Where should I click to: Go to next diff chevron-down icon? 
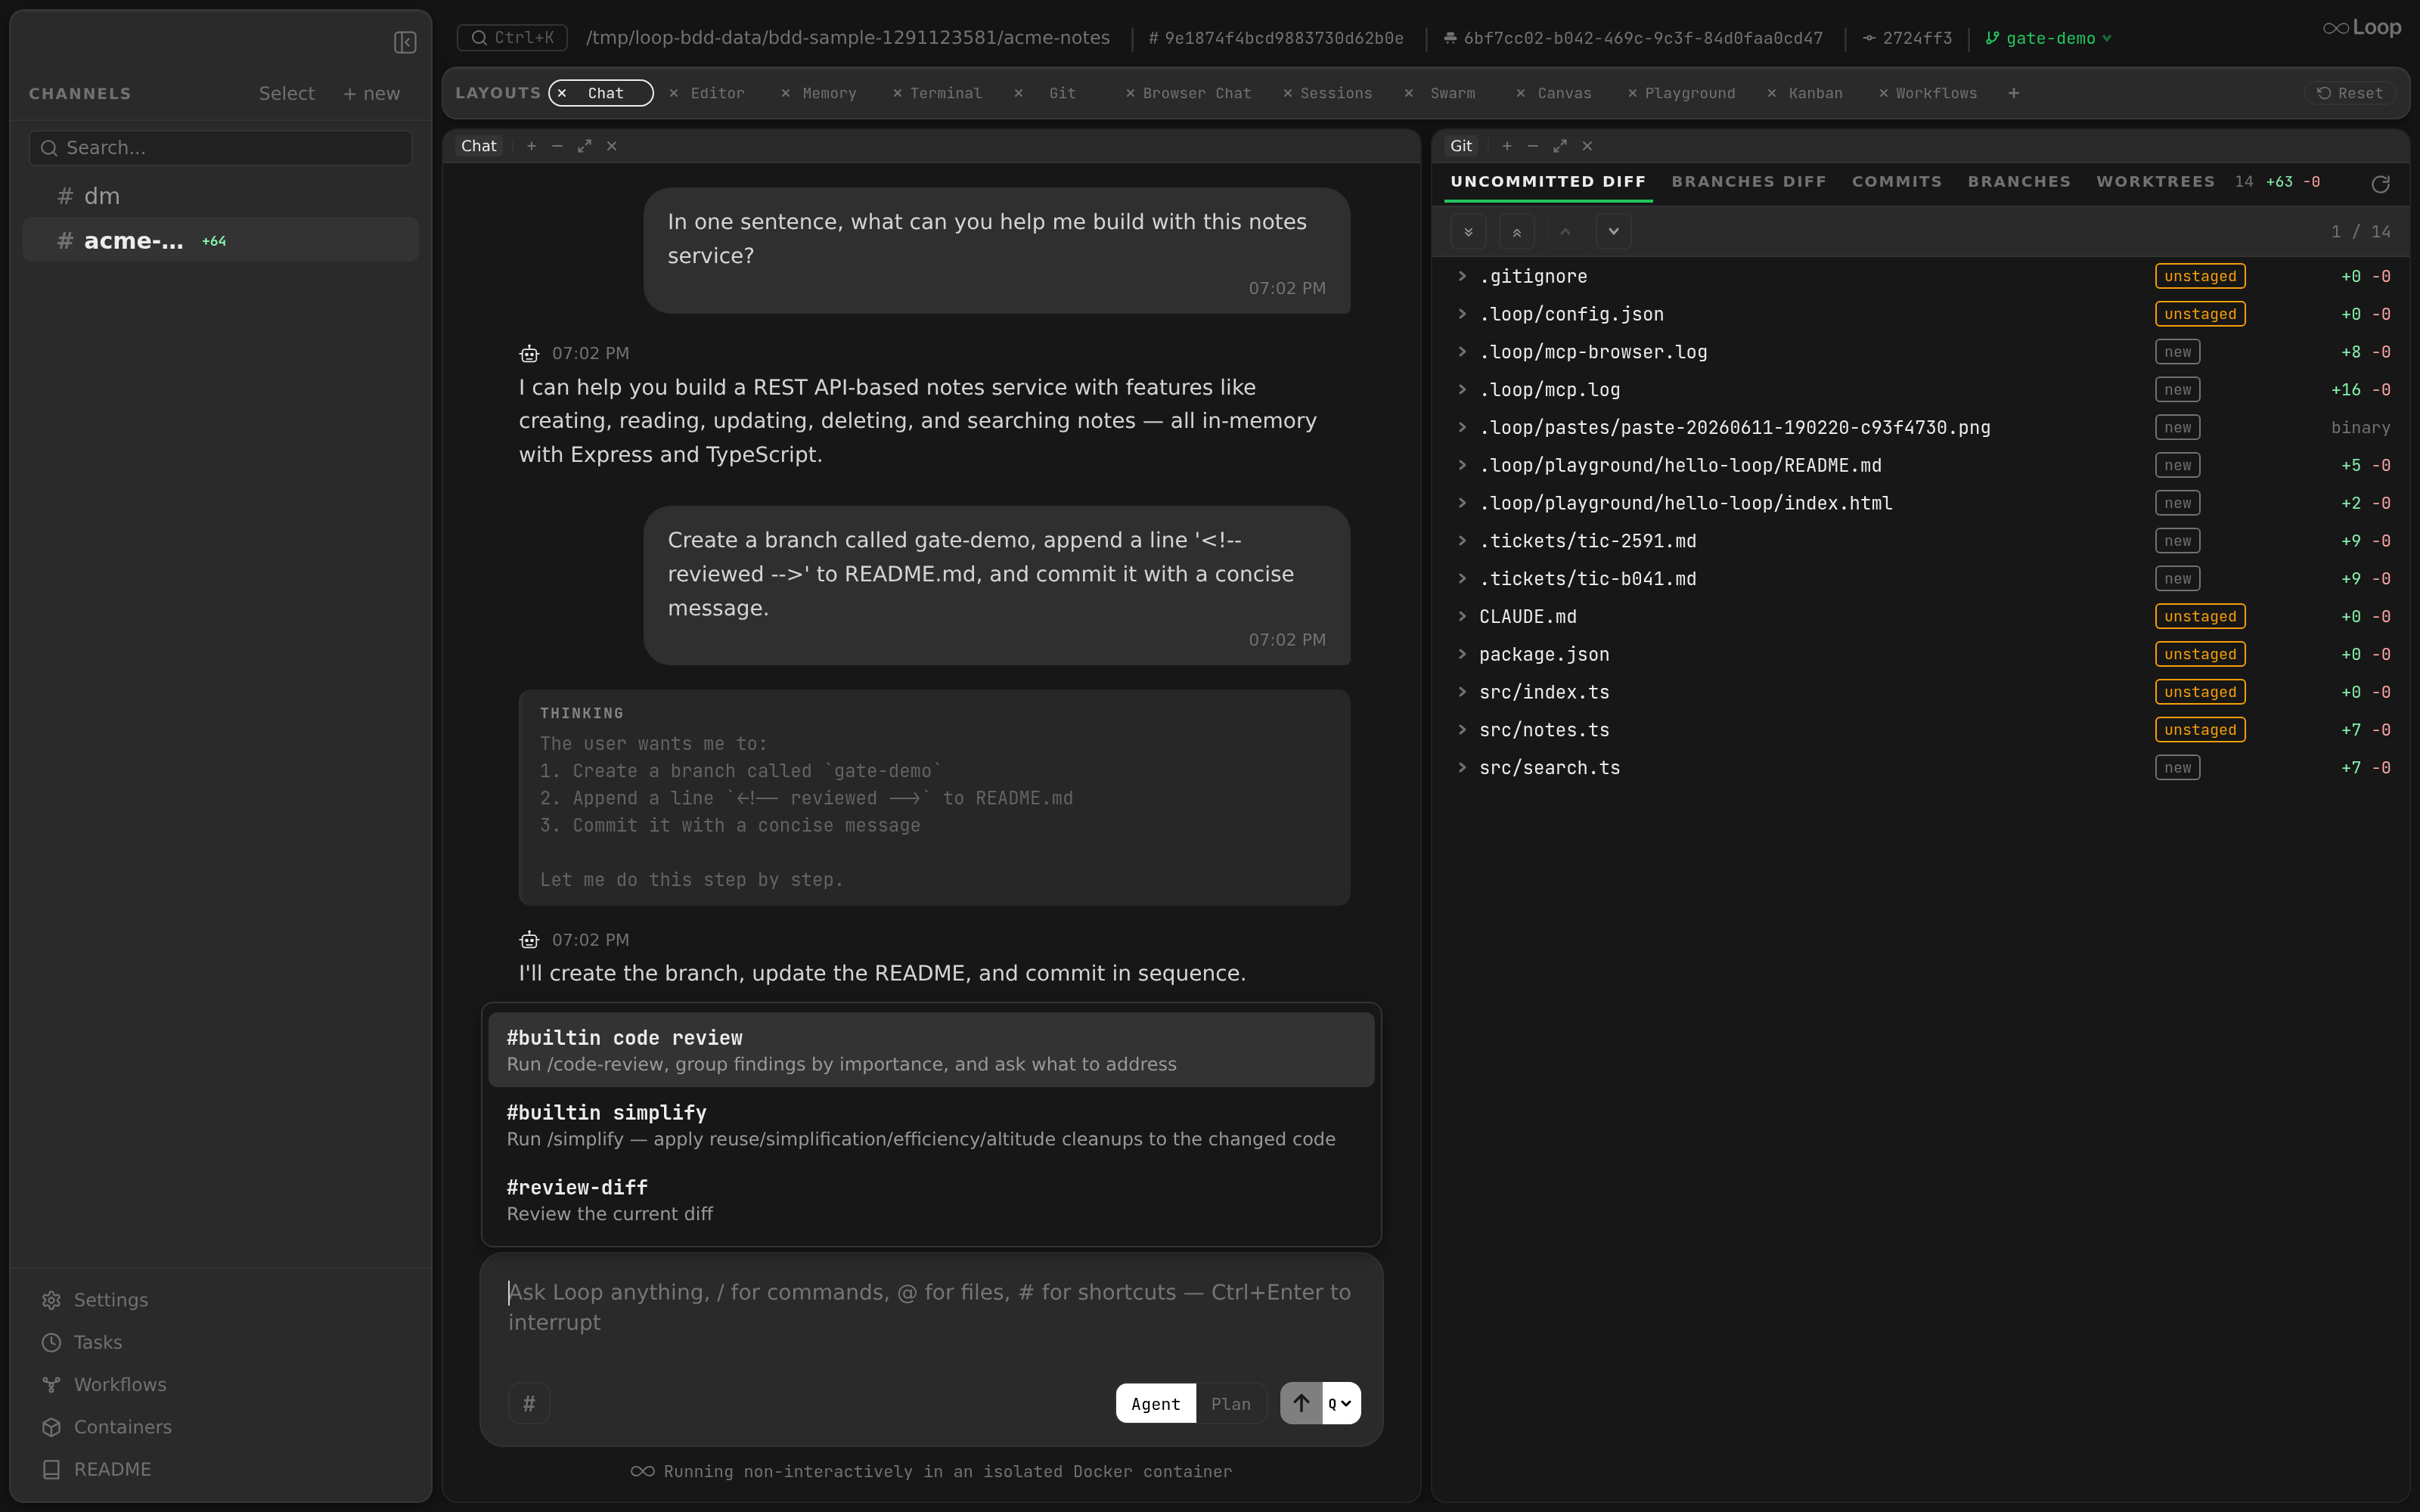(1613, 232)
